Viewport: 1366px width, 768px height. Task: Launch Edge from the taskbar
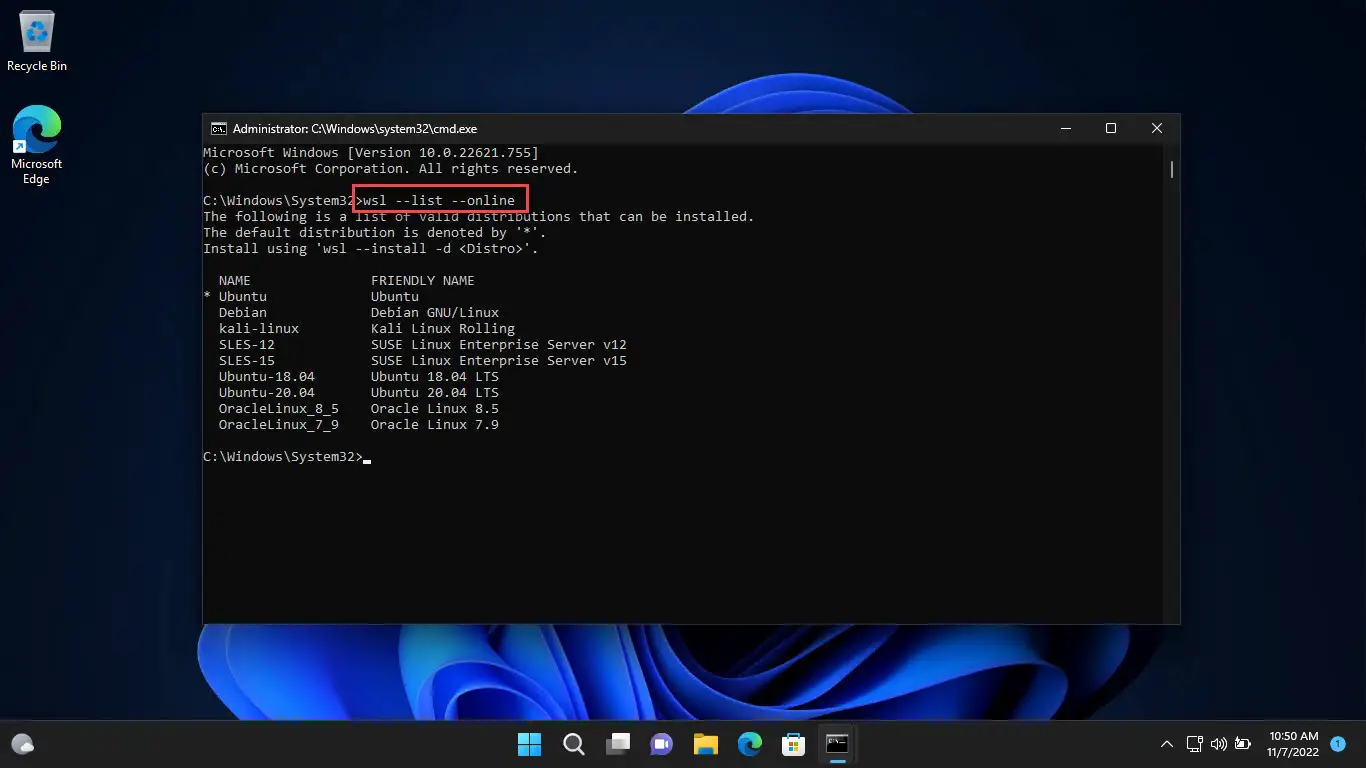pyautogui.click(x=750, y=744)
